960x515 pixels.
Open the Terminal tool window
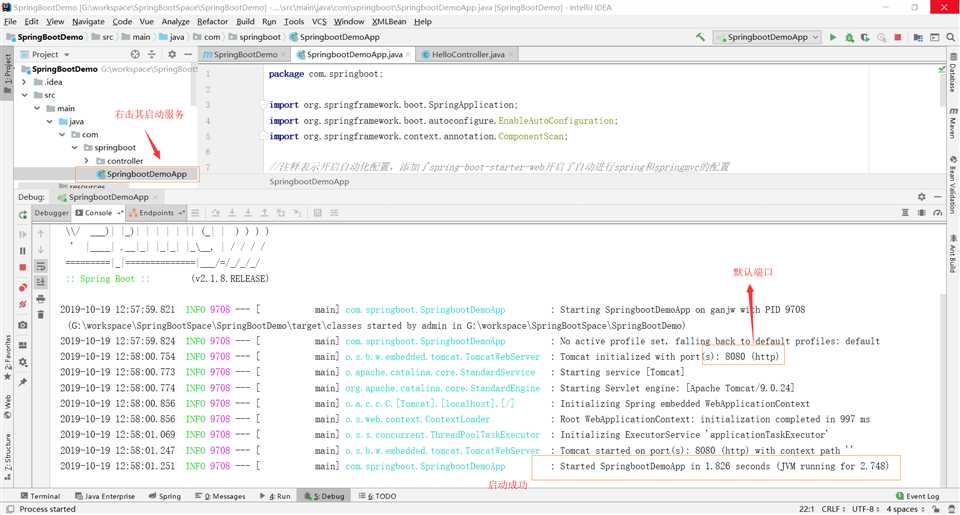[40, 496]
